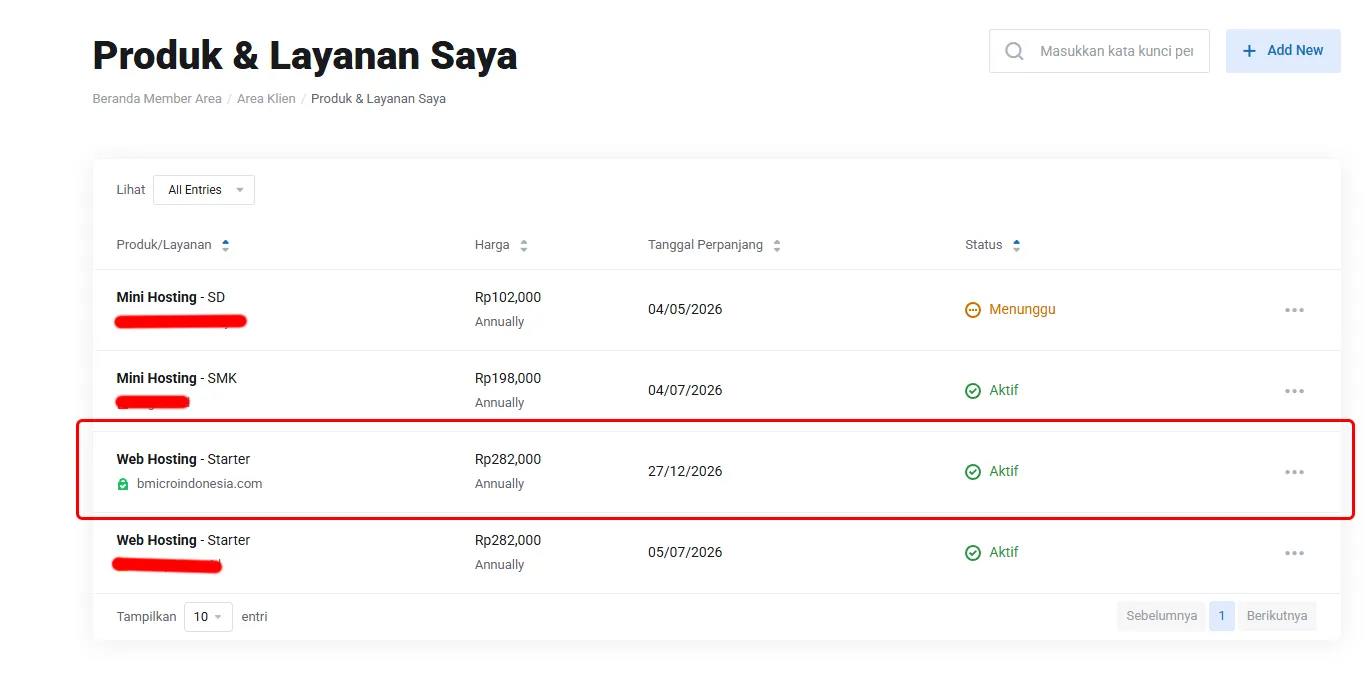The image size is (1366, 683).
Task: Open the Tampilkan 10 entries dropdown
Action: tap(209, 617)
